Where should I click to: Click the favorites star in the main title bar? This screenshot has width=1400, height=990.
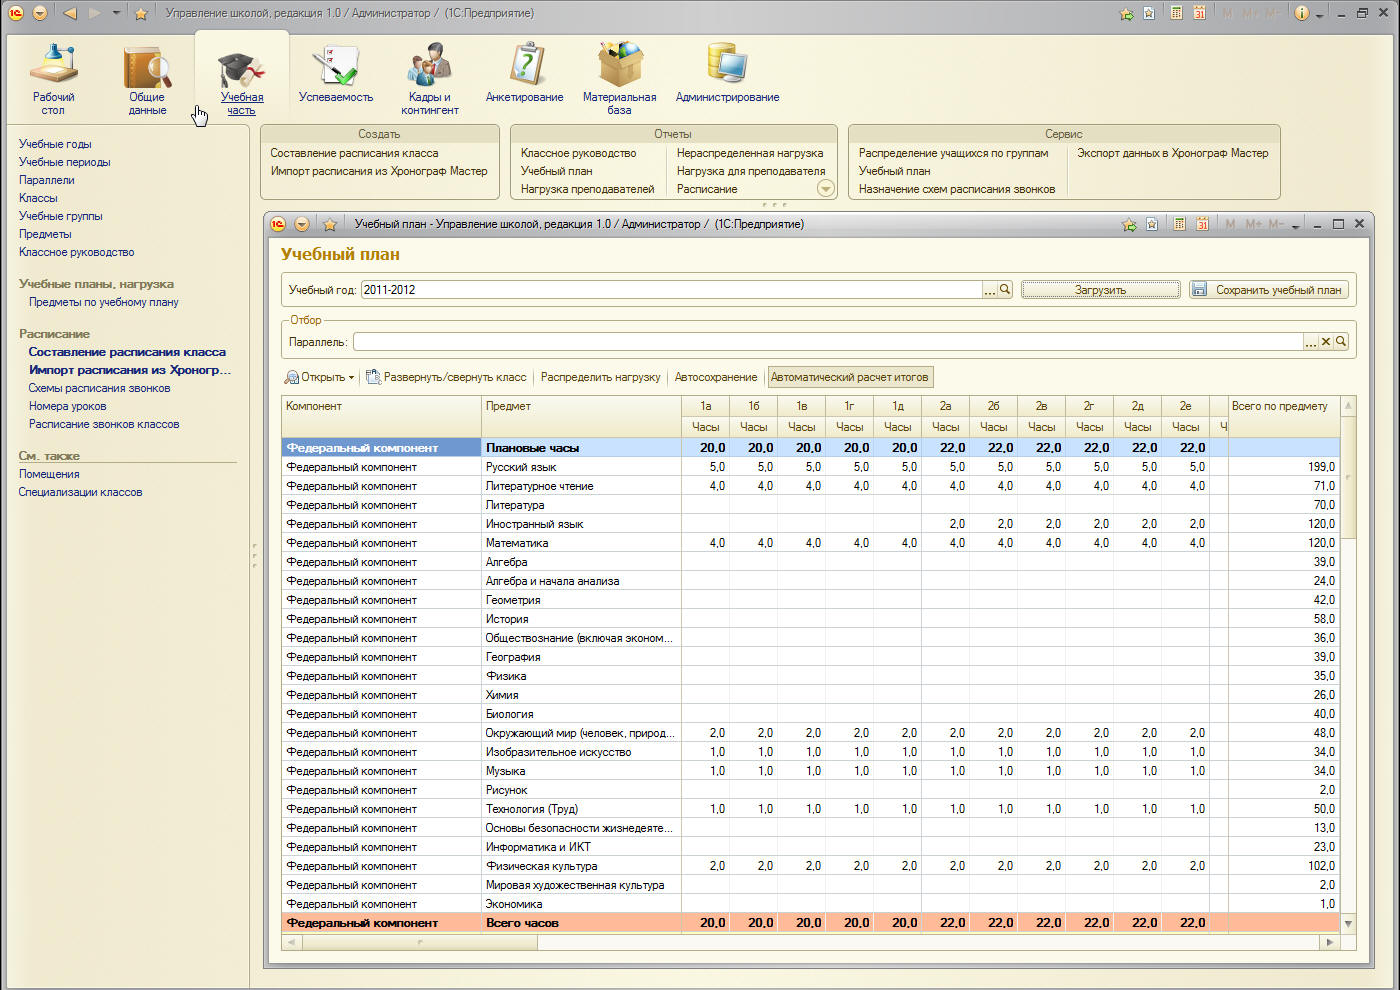(x=141, y=13)
